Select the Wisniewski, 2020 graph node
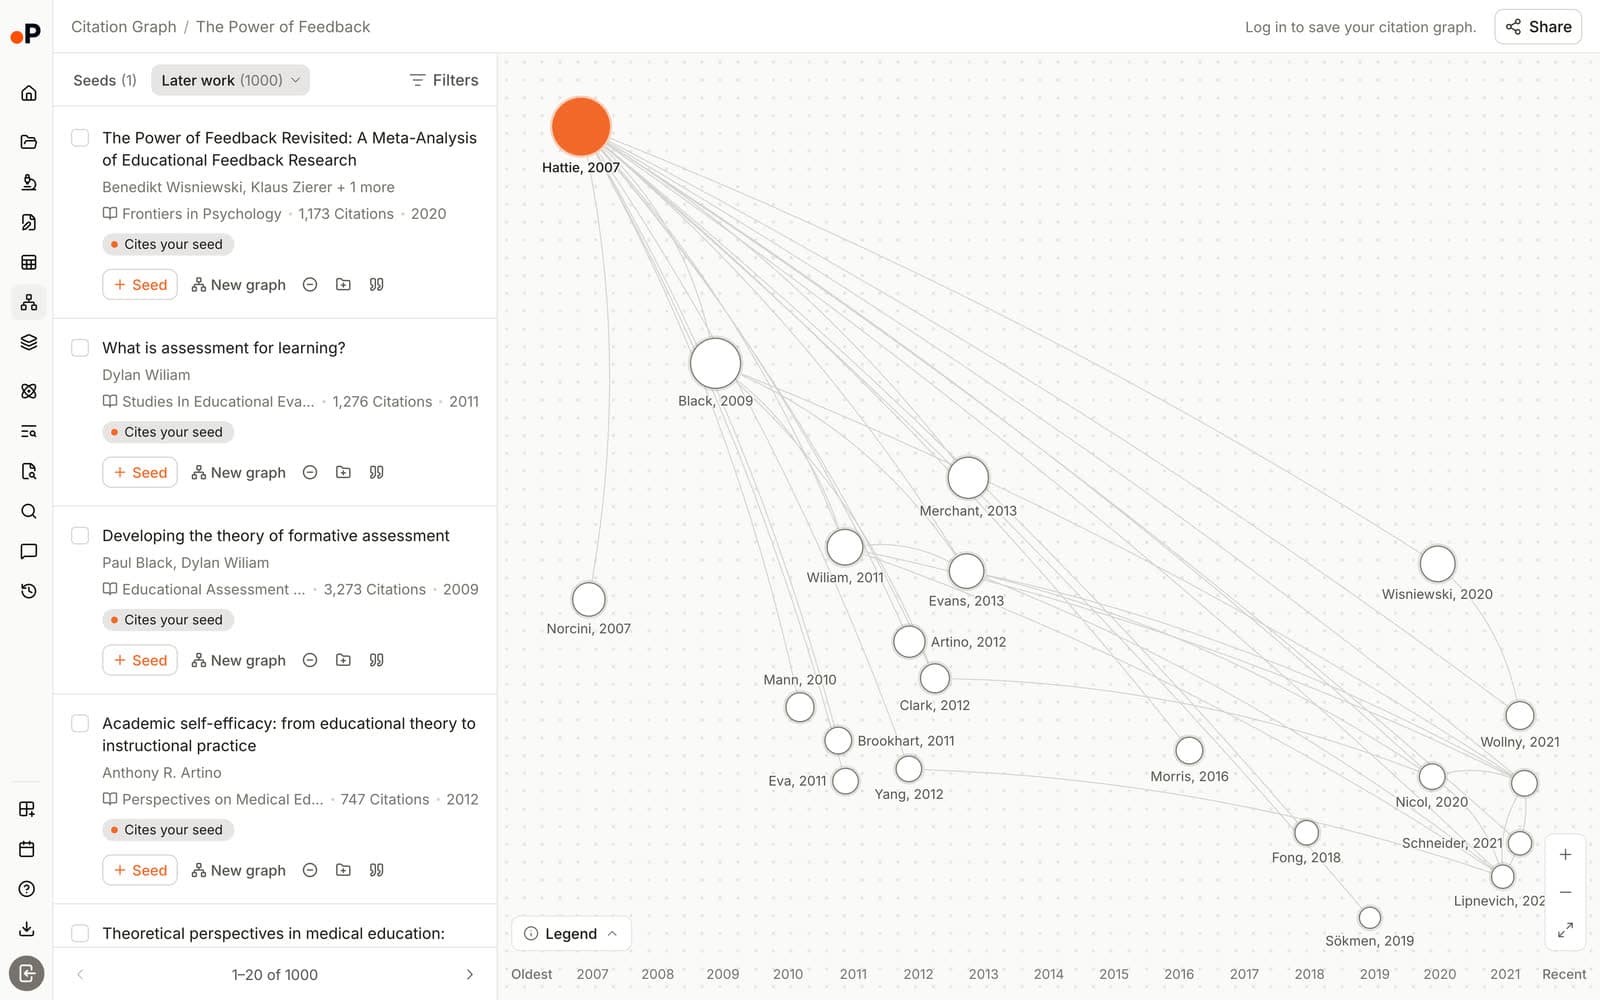The height and width of the screenshot is (1000, 1600). [1437, 564]
